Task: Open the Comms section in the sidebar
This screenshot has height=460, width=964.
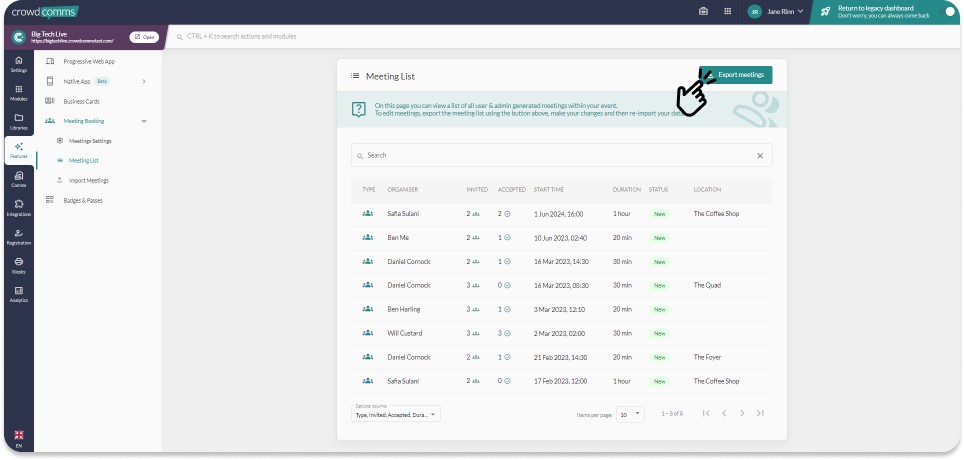Action: [18, 179]
